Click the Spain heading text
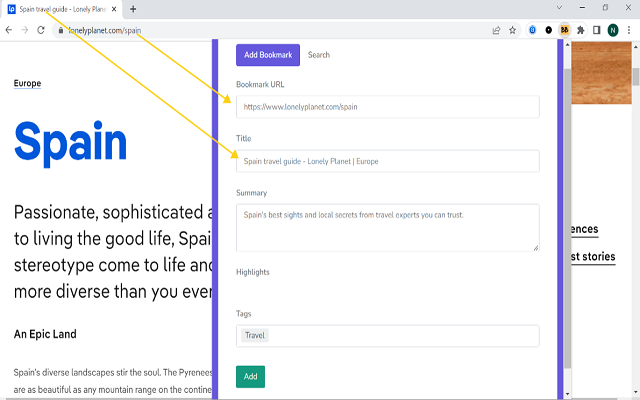 point(70,142)
